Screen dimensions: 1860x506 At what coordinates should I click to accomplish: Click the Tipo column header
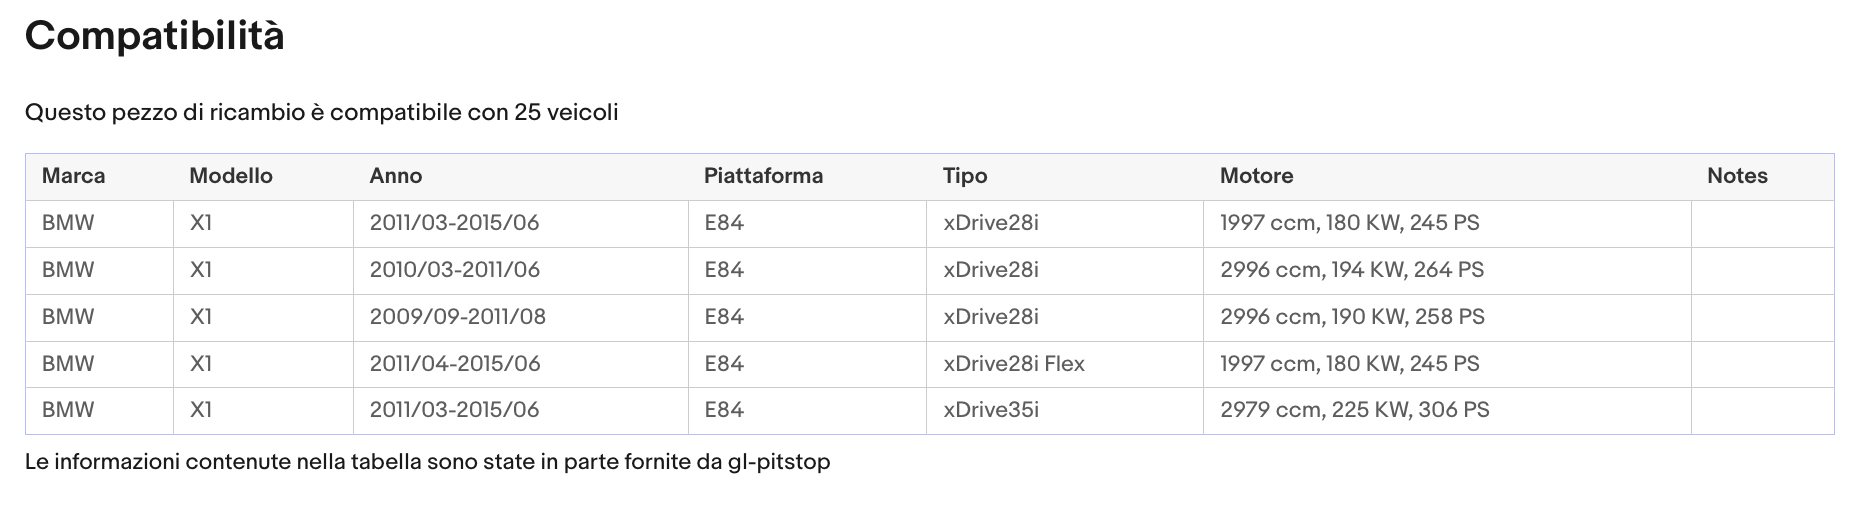coord(965,176)
